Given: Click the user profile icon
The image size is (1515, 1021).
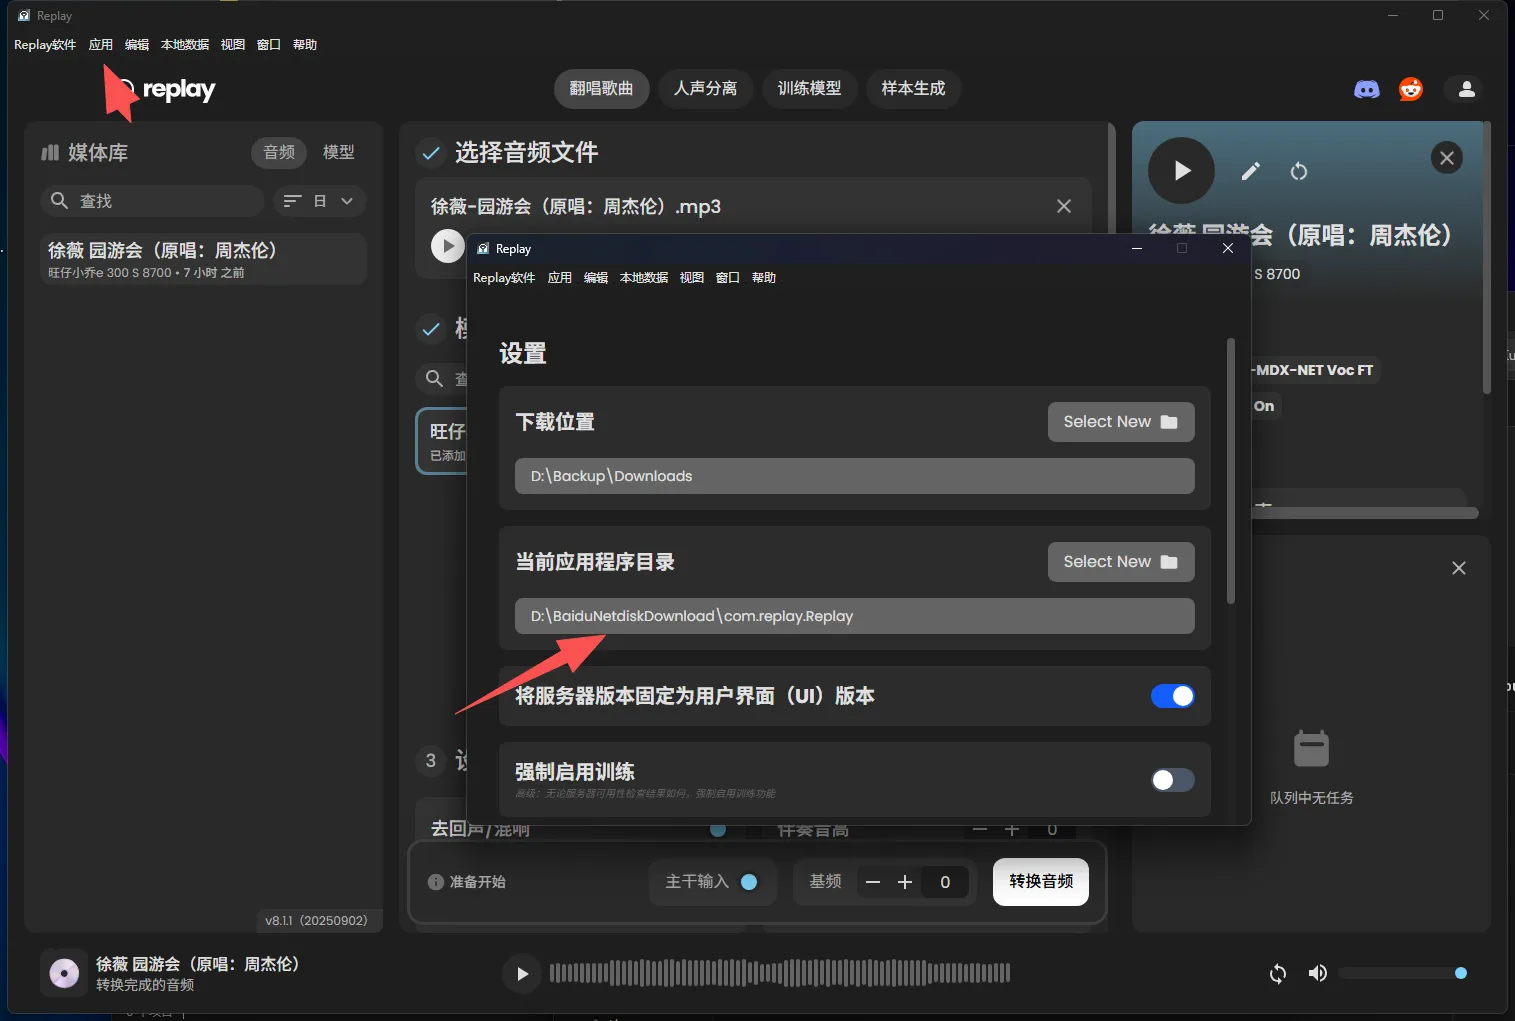Looking at the screenshot, I should click(1464, 89).
